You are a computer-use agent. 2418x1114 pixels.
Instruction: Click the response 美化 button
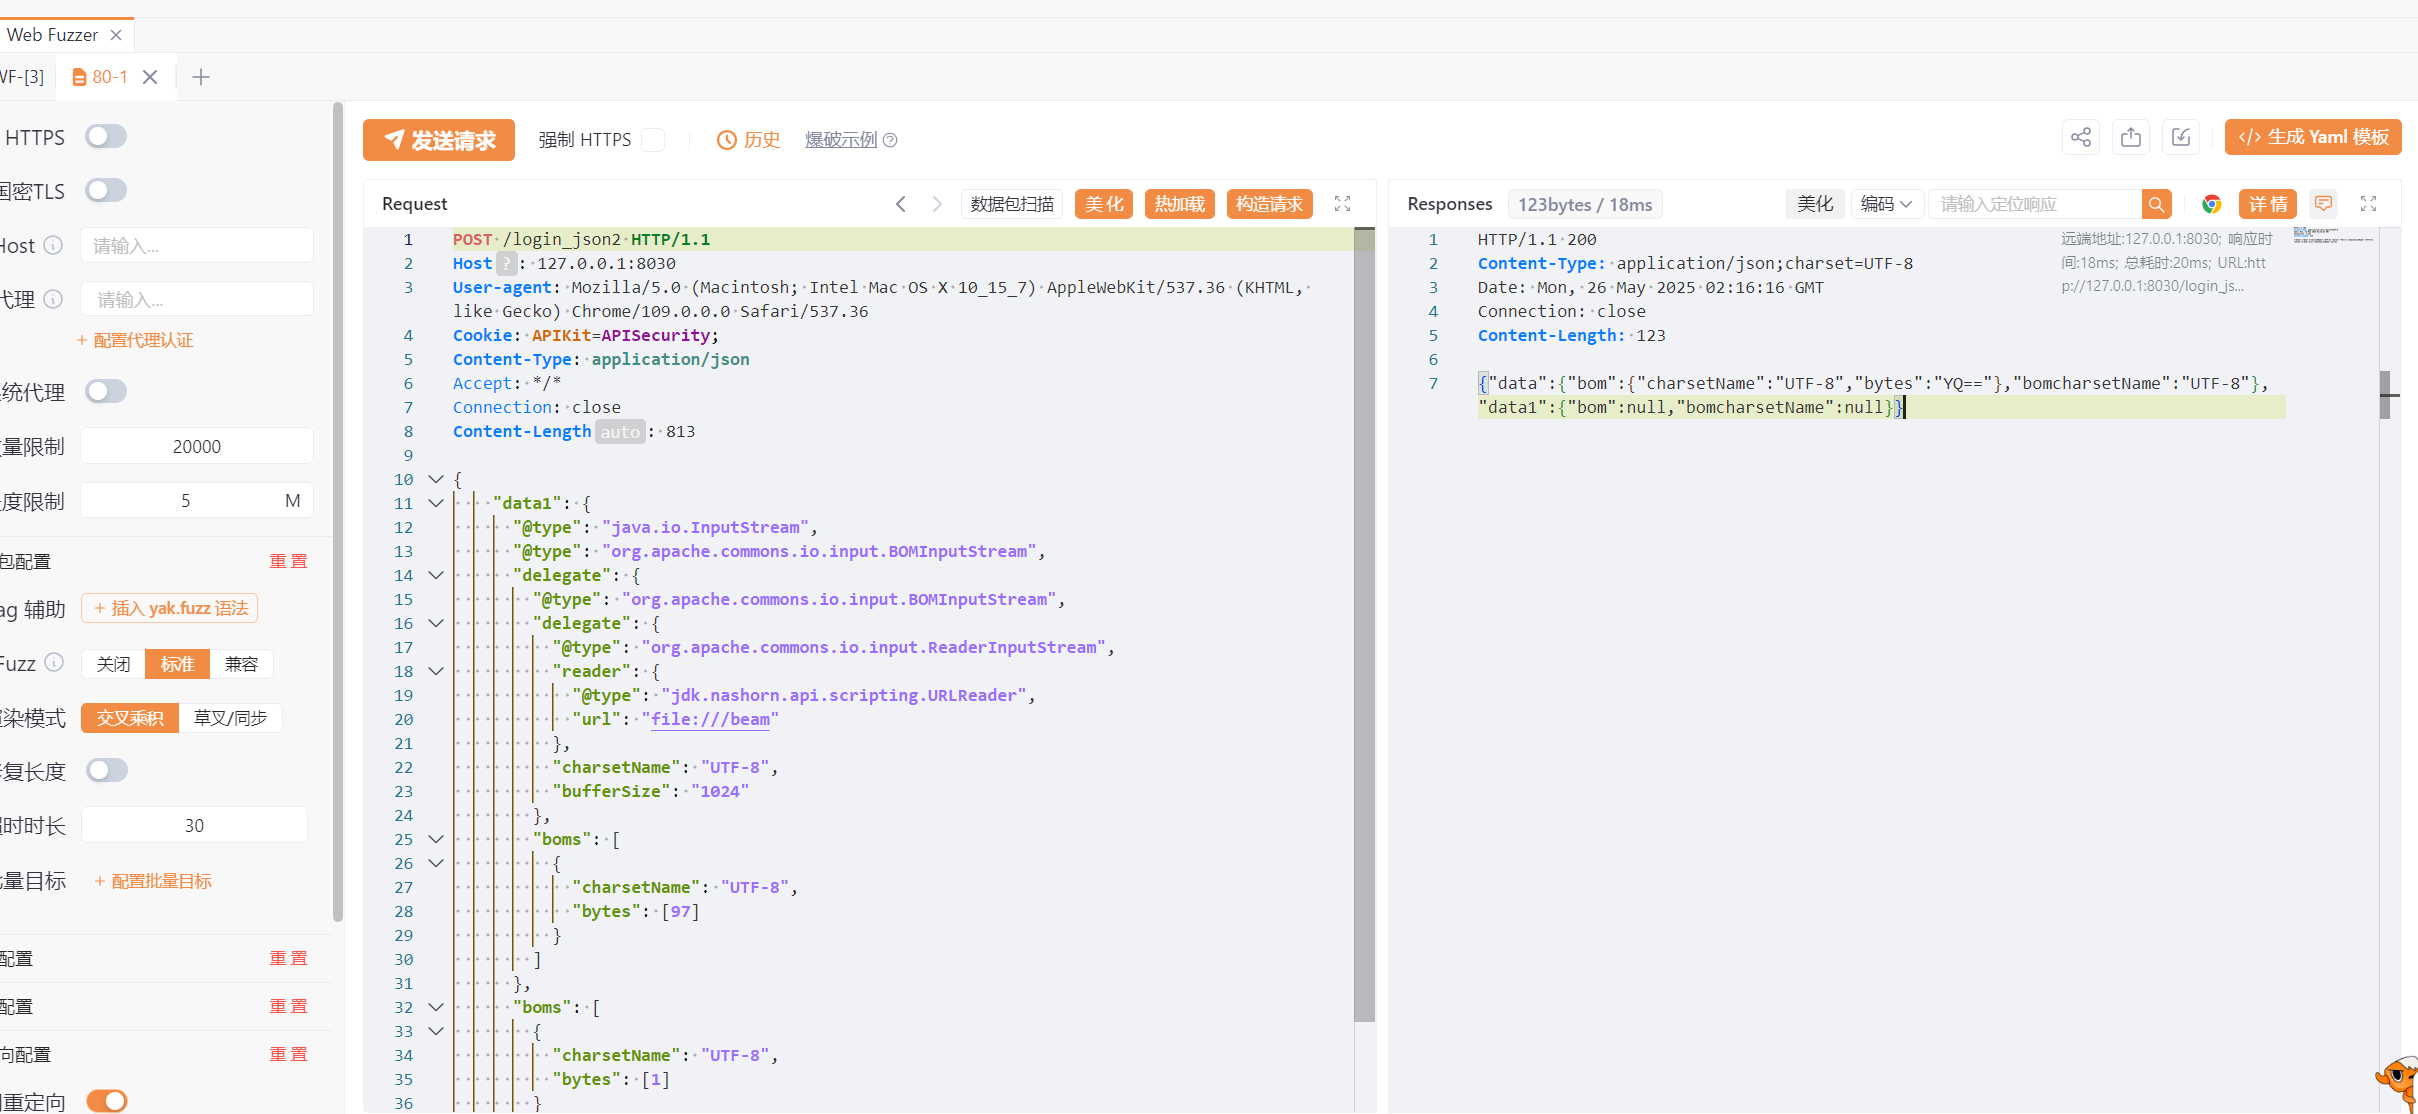tap(1815, 204)
